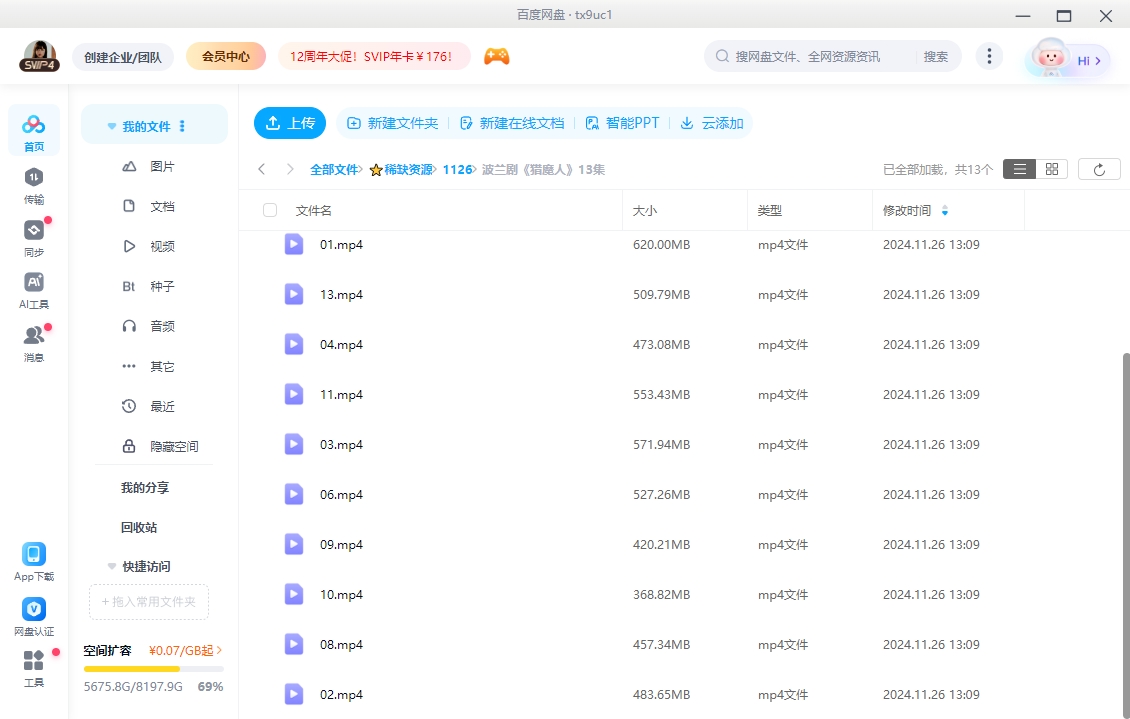This screenshot has height=719, width=1130.
Task: Open AI工具 in the left sidebar
Action: click(x=34, y=290)
